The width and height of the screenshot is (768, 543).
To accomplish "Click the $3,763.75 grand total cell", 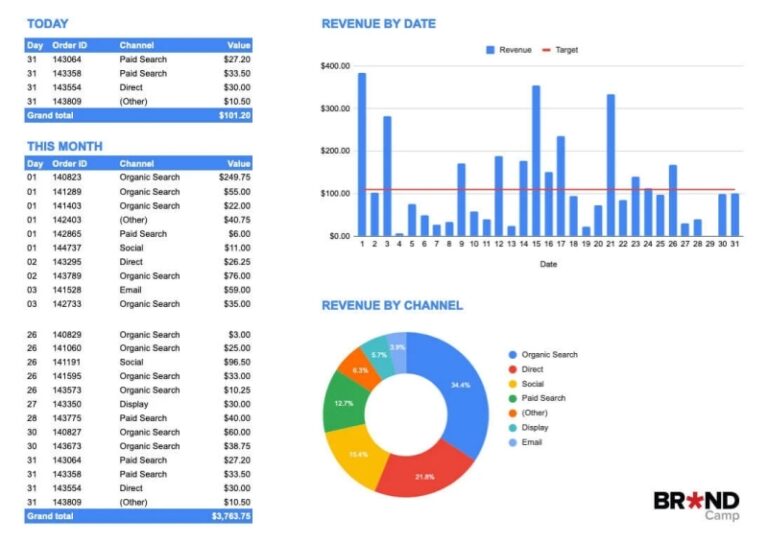I will coord(230,516).
